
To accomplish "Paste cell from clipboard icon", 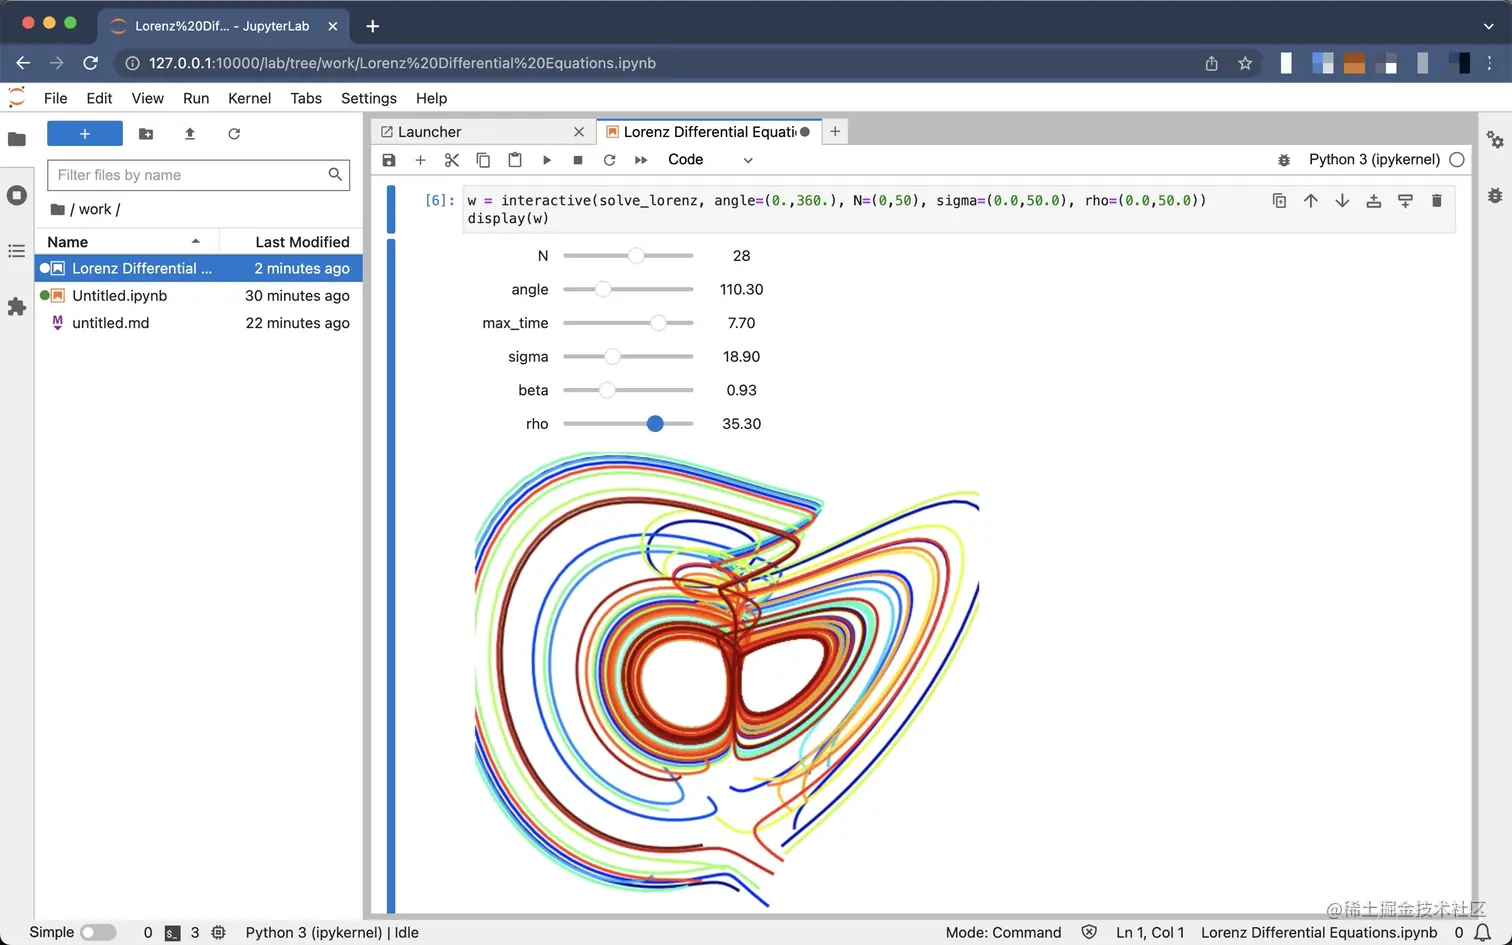I will coord(515,160).
